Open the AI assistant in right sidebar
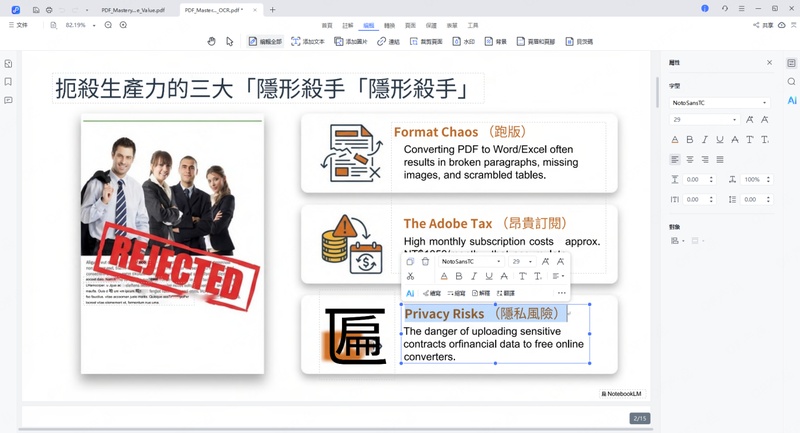The height and width of the screenshot is (433, 800). (x=791, y=100)
